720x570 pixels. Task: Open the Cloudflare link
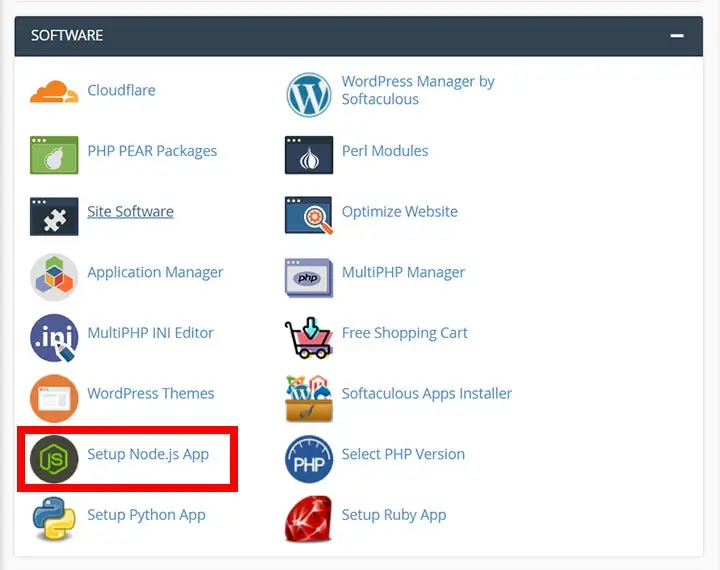[x=121, y=90]
